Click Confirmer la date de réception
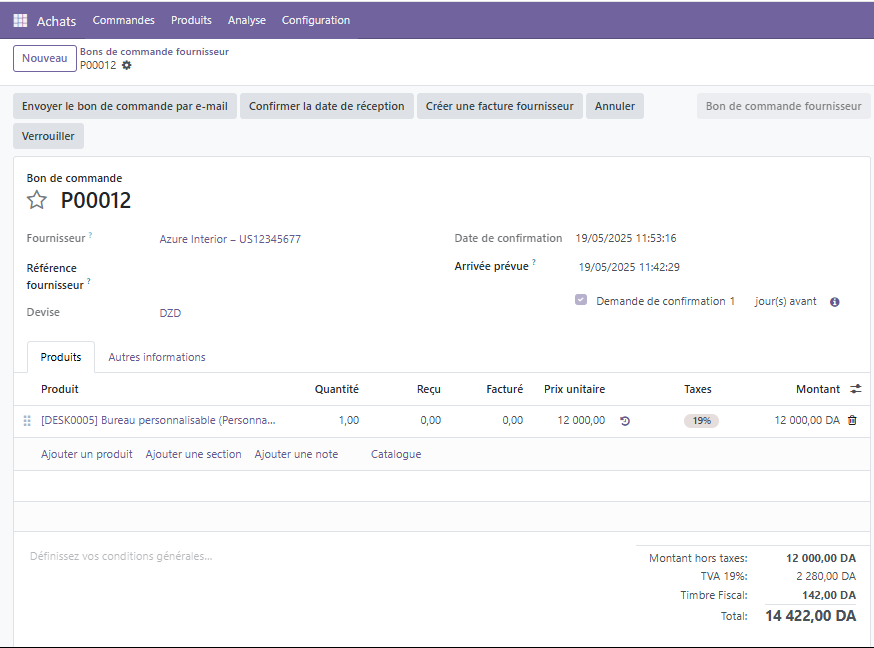The height and width of the screenshot is (648, 874). [327, 106]
